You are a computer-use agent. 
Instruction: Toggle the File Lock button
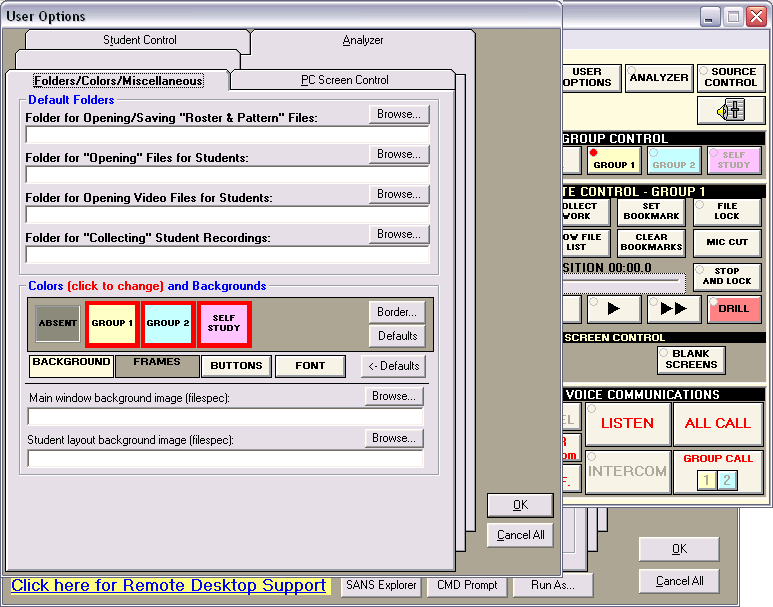(726, 211)
